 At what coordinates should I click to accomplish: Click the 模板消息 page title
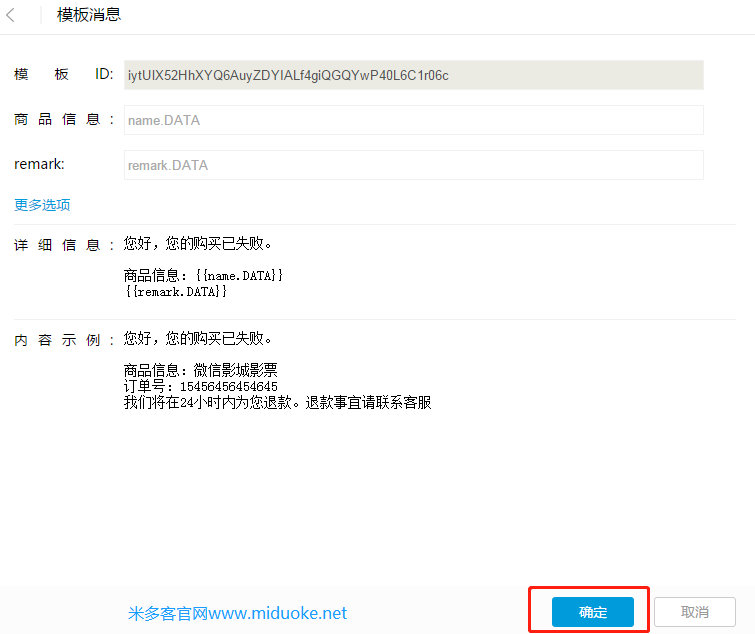click(89, 15)
